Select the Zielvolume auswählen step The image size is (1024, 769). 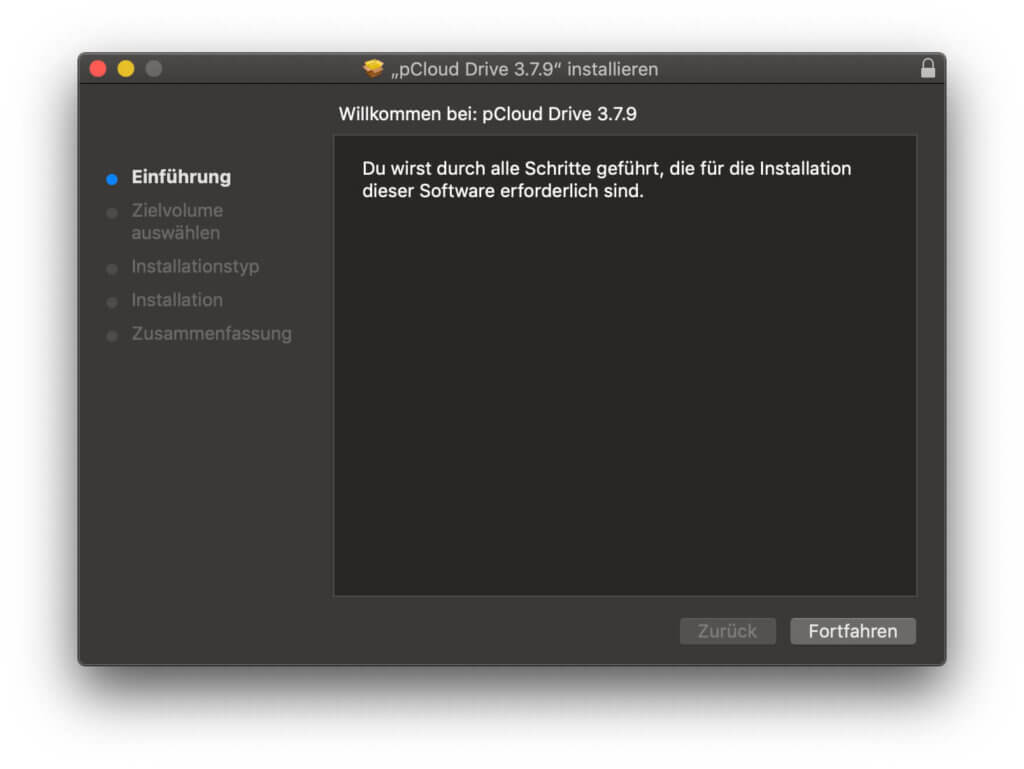click(177, 221)
